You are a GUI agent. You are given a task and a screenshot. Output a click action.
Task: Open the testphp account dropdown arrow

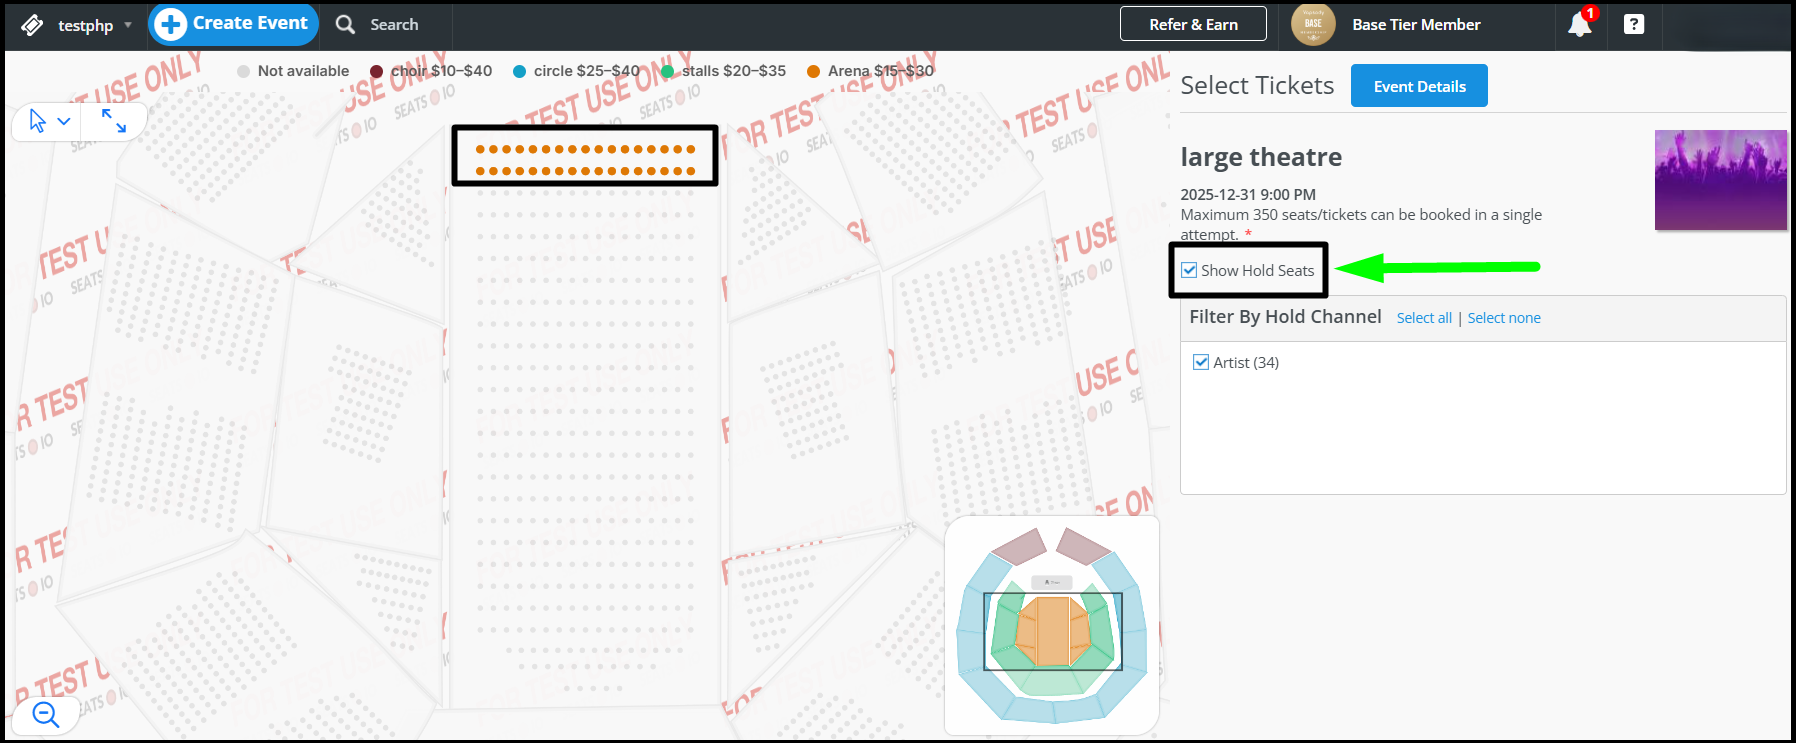(128, 25)
